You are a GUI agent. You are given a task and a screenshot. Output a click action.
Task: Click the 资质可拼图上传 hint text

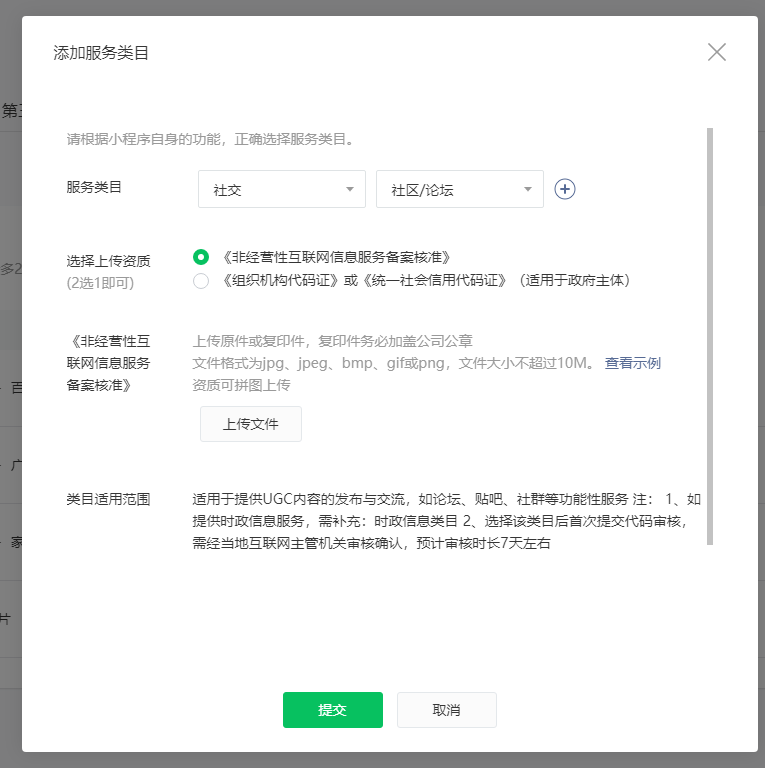click(240, 385)
